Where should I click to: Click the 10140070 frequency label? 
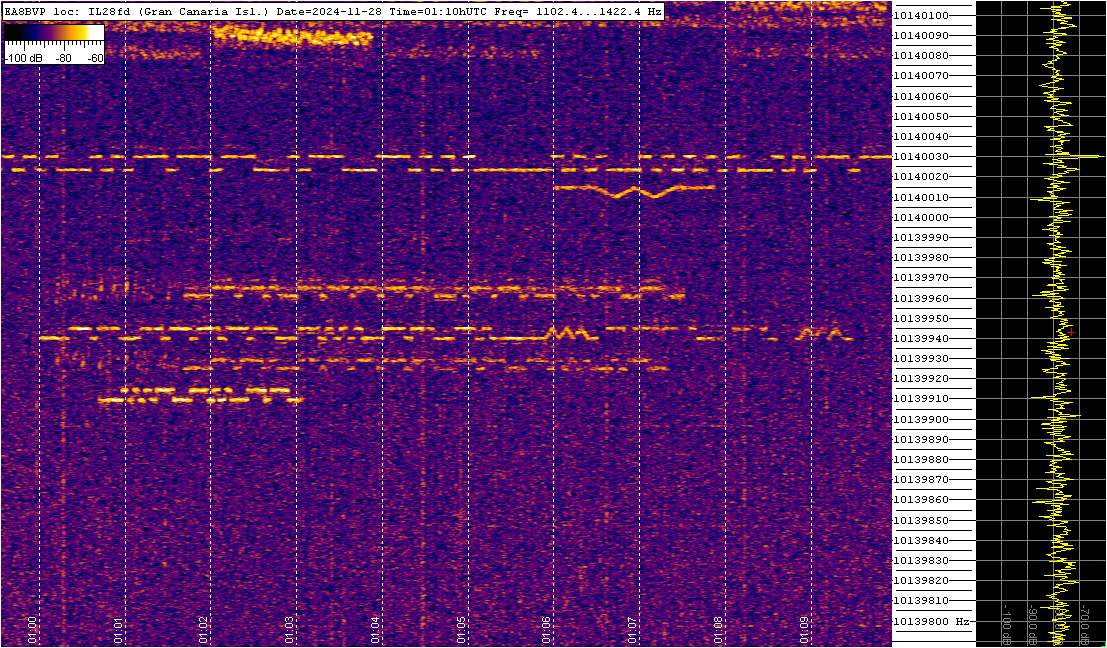[921, 76]
